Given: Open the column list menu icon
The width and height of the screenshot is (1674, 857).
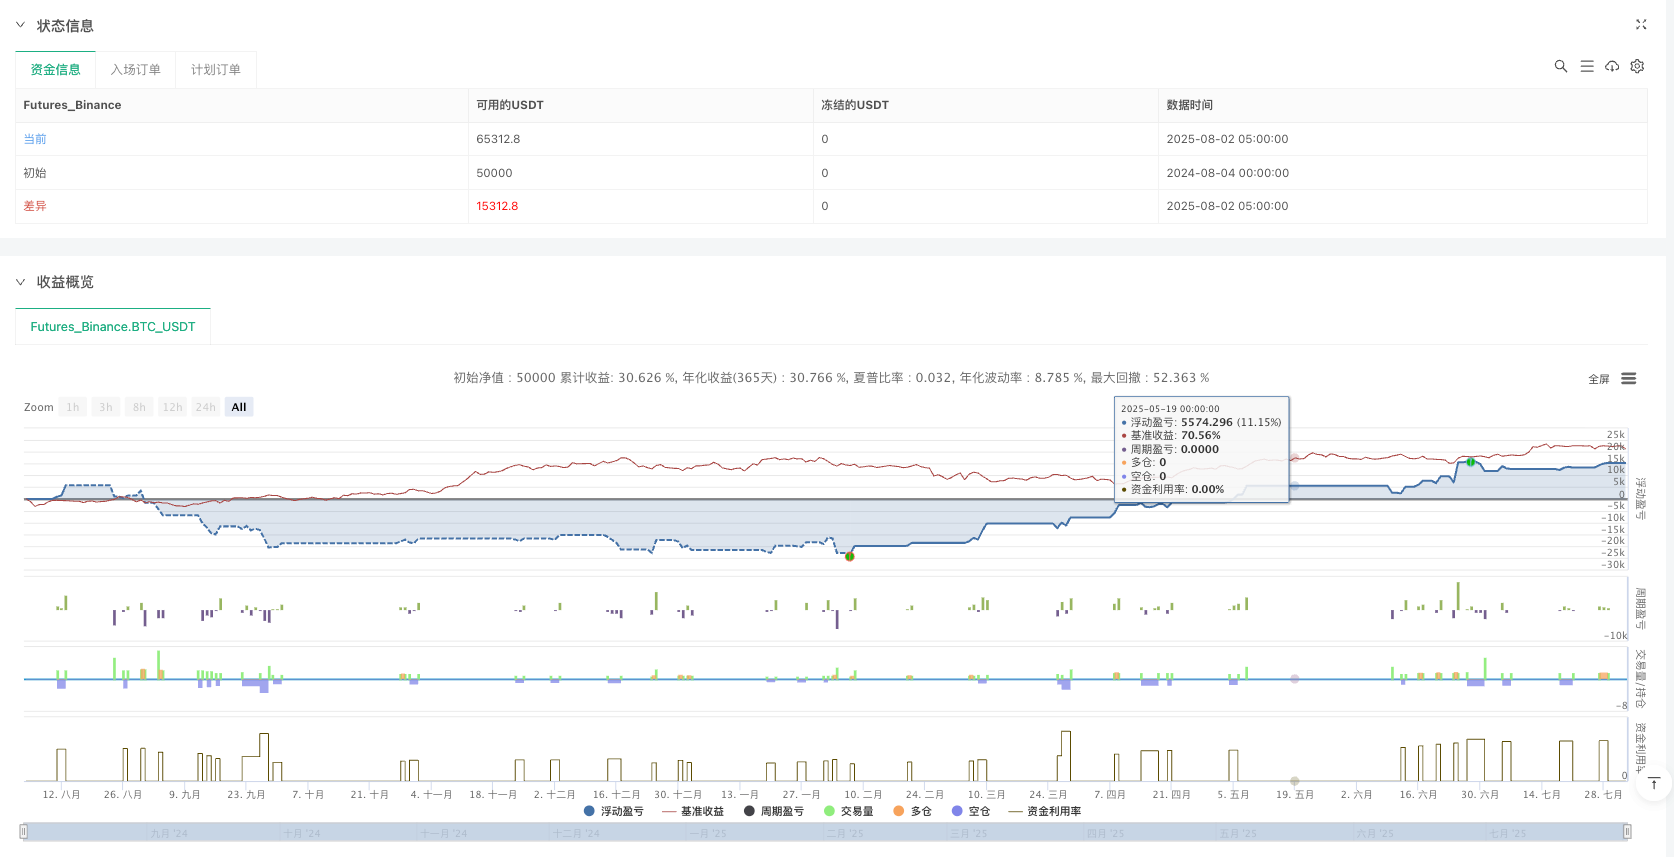Looking at the screenshot, I should tap(1586, 66).
